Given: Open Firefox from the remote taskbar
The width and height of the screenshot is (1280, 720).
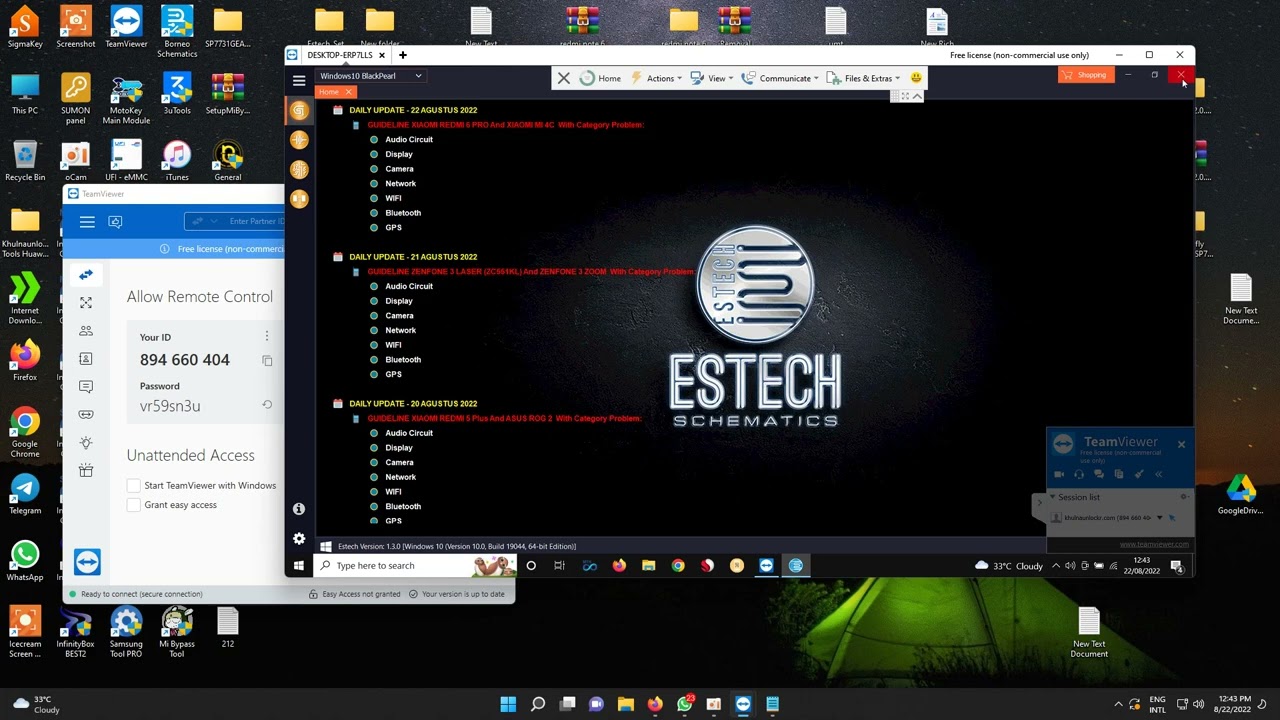Looking at the screenshot, I should point(619,566).
